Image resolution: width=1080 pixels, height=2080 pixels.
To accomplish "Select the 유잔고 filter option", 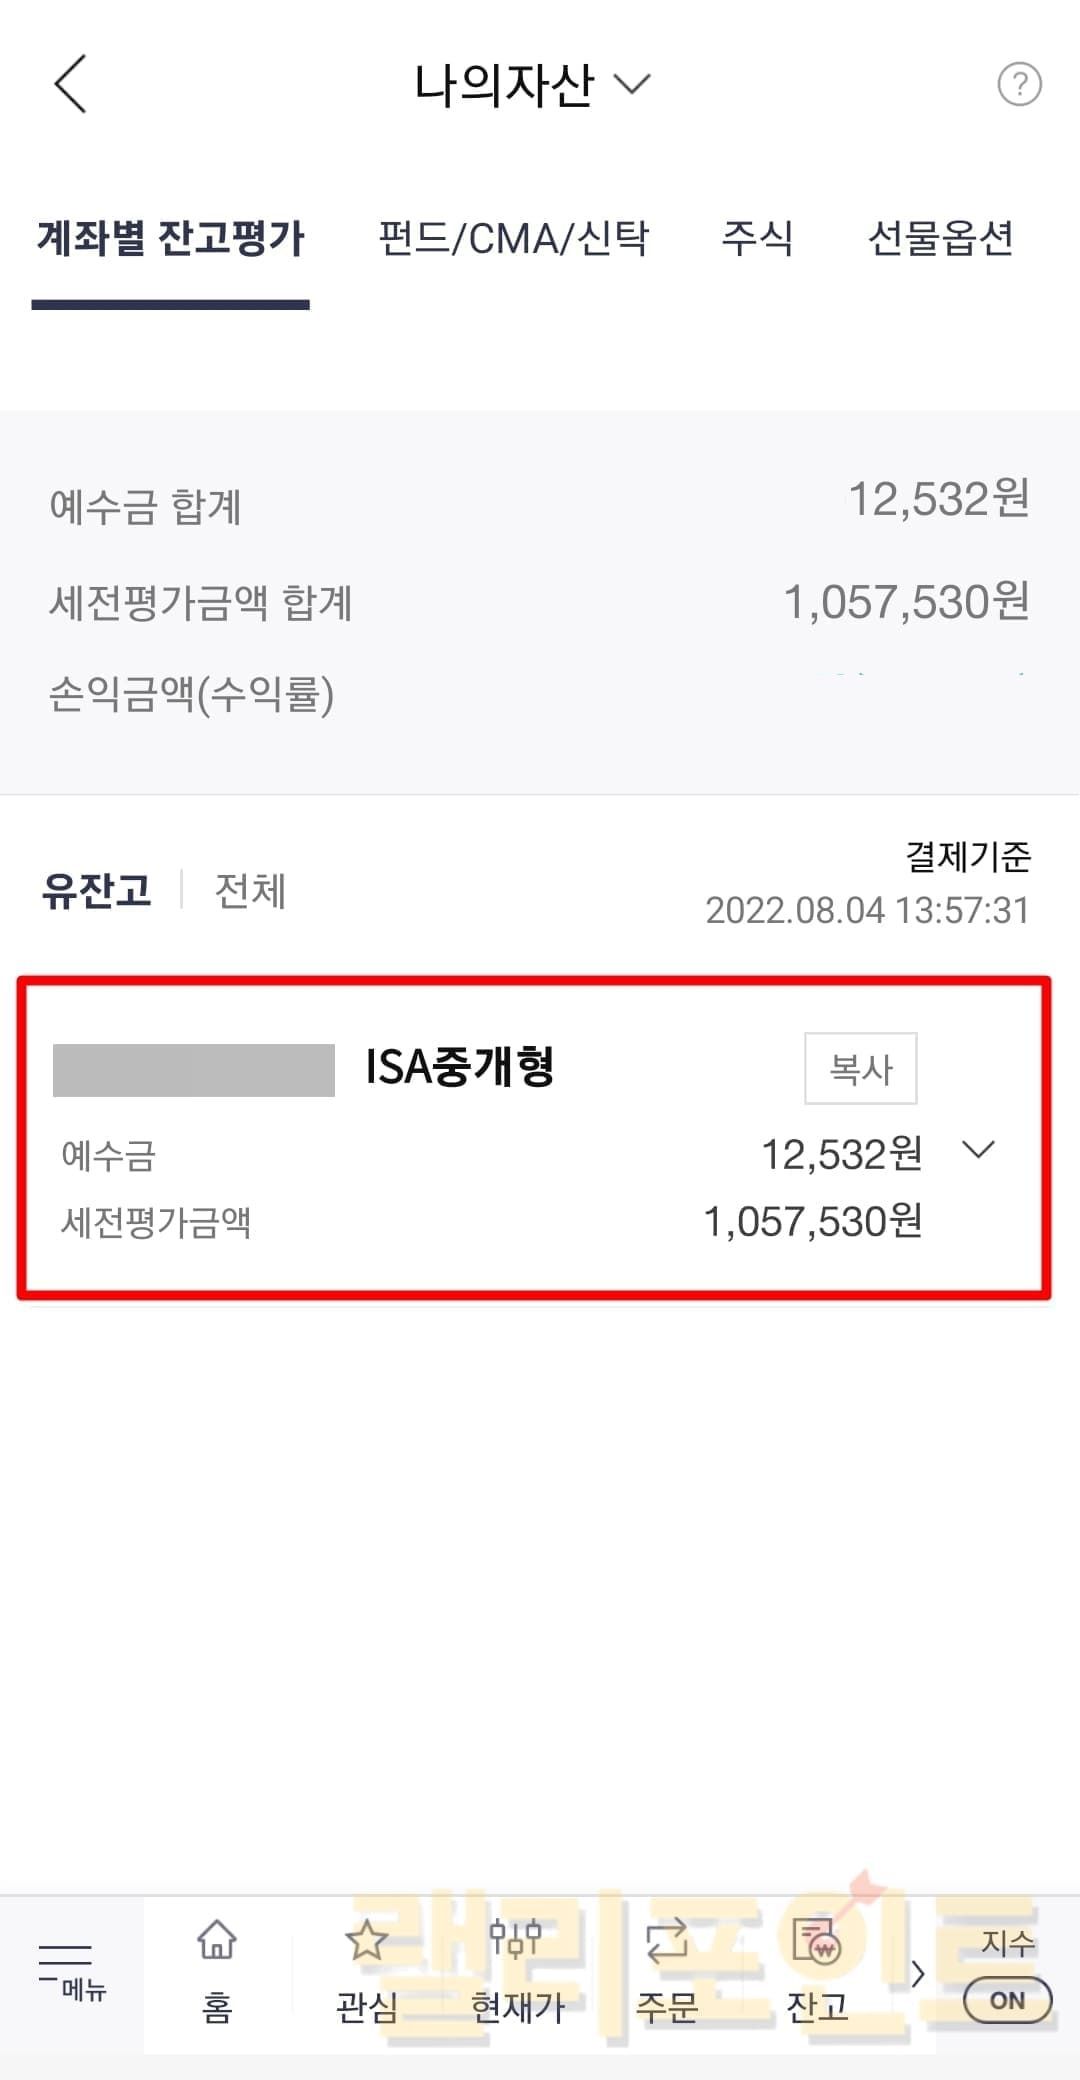I will pos(96,890).
